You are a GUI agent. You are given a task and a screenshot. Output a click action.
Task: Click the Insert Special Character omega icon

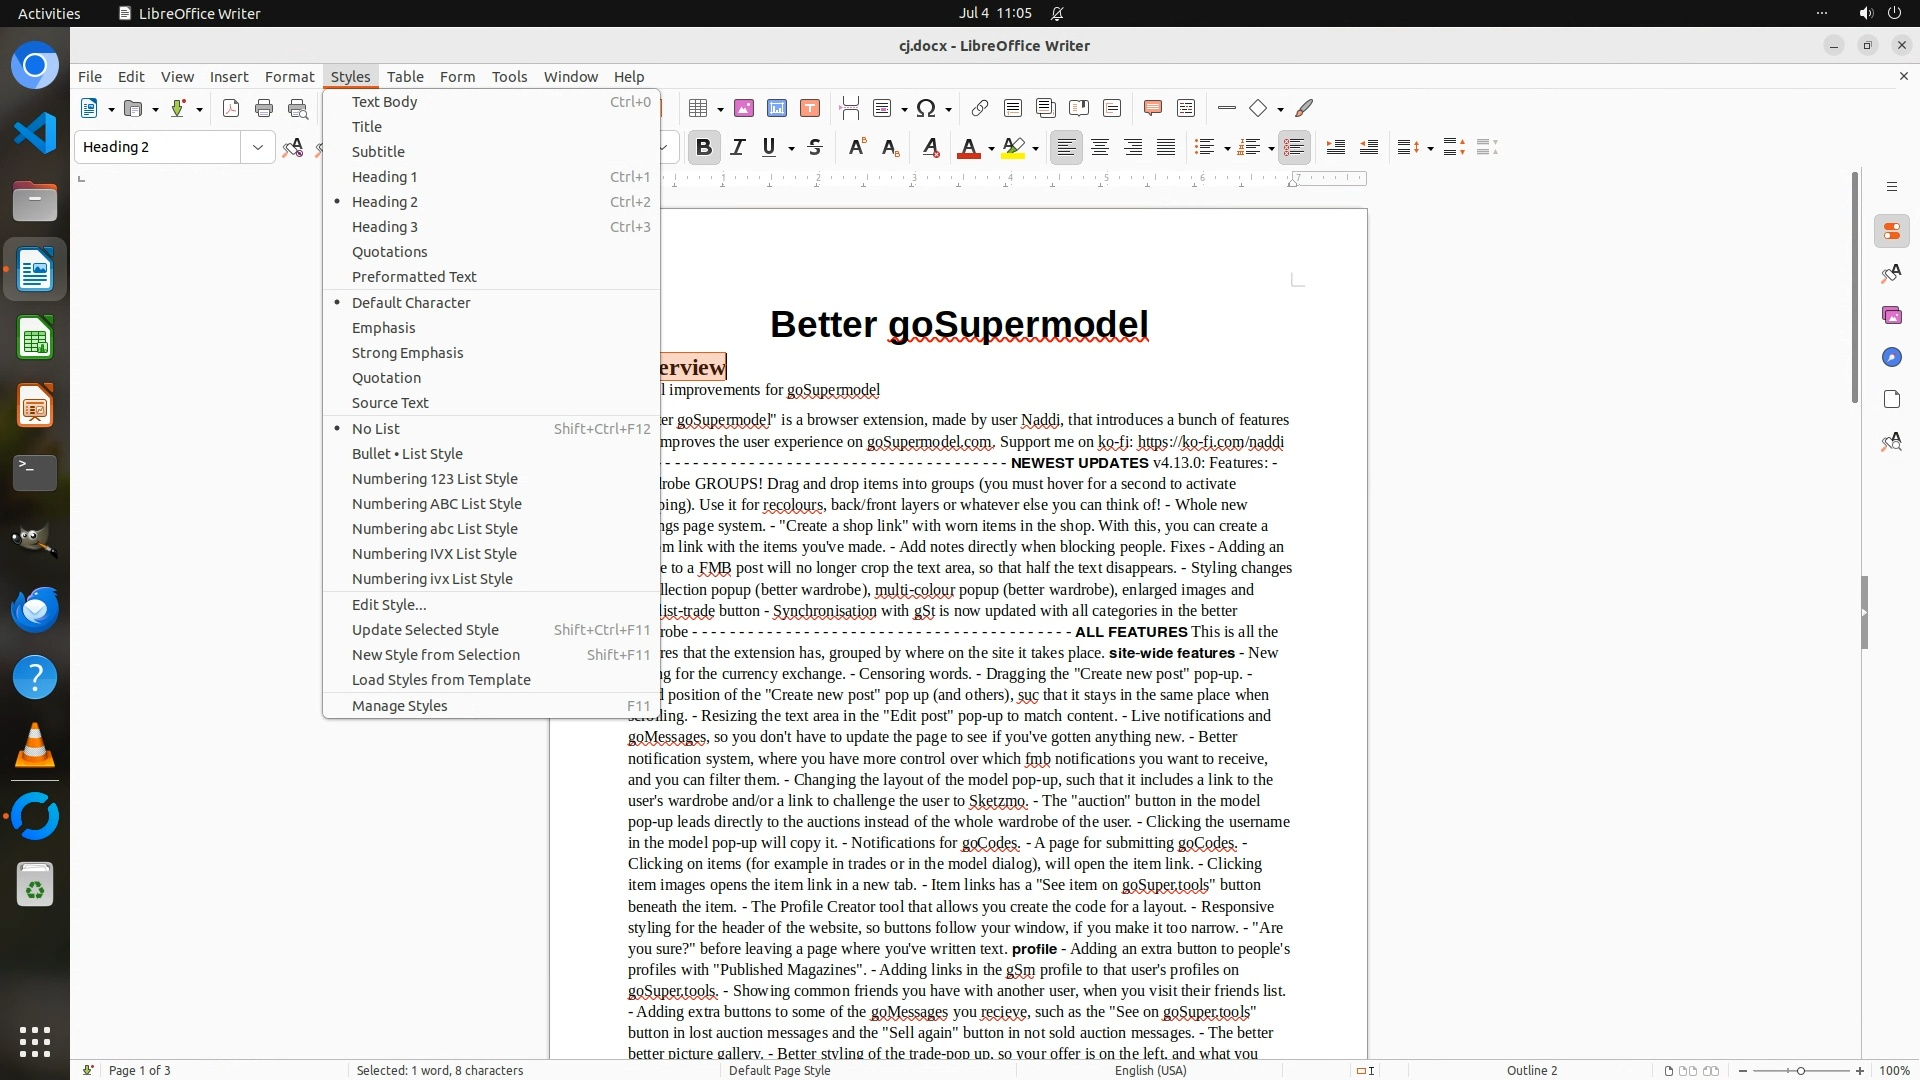click(x=926, y=108)
